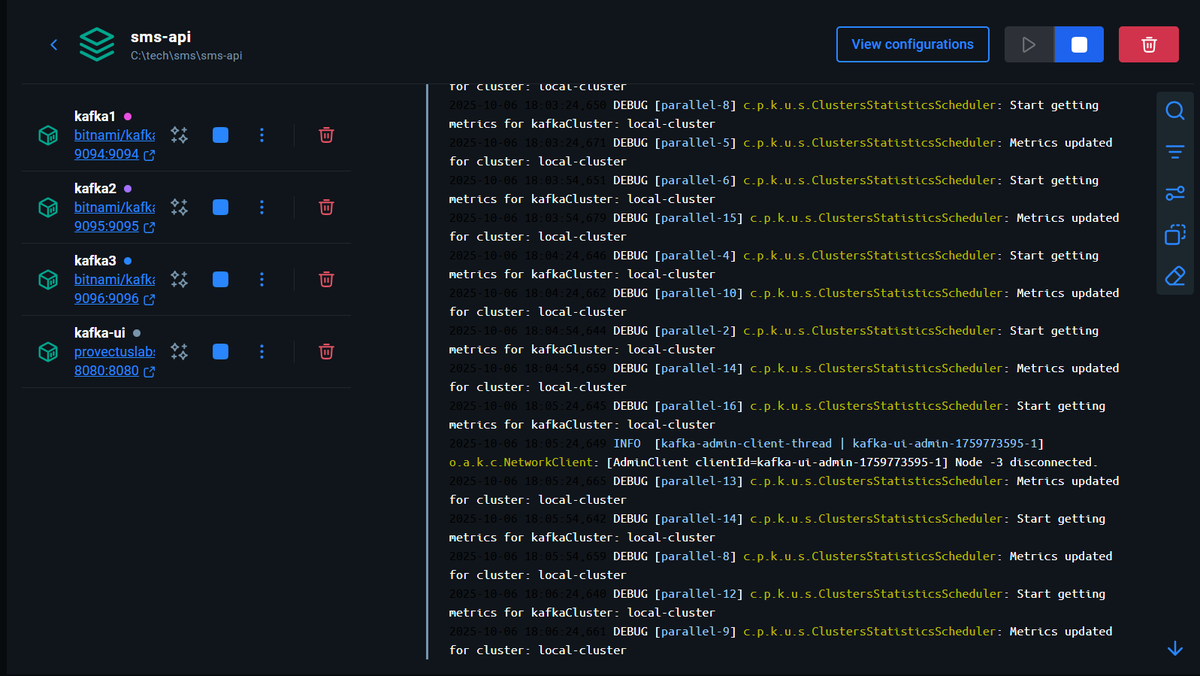
Task: Click the gray color dot next to kafka-ui
Action: pos(136,333)
